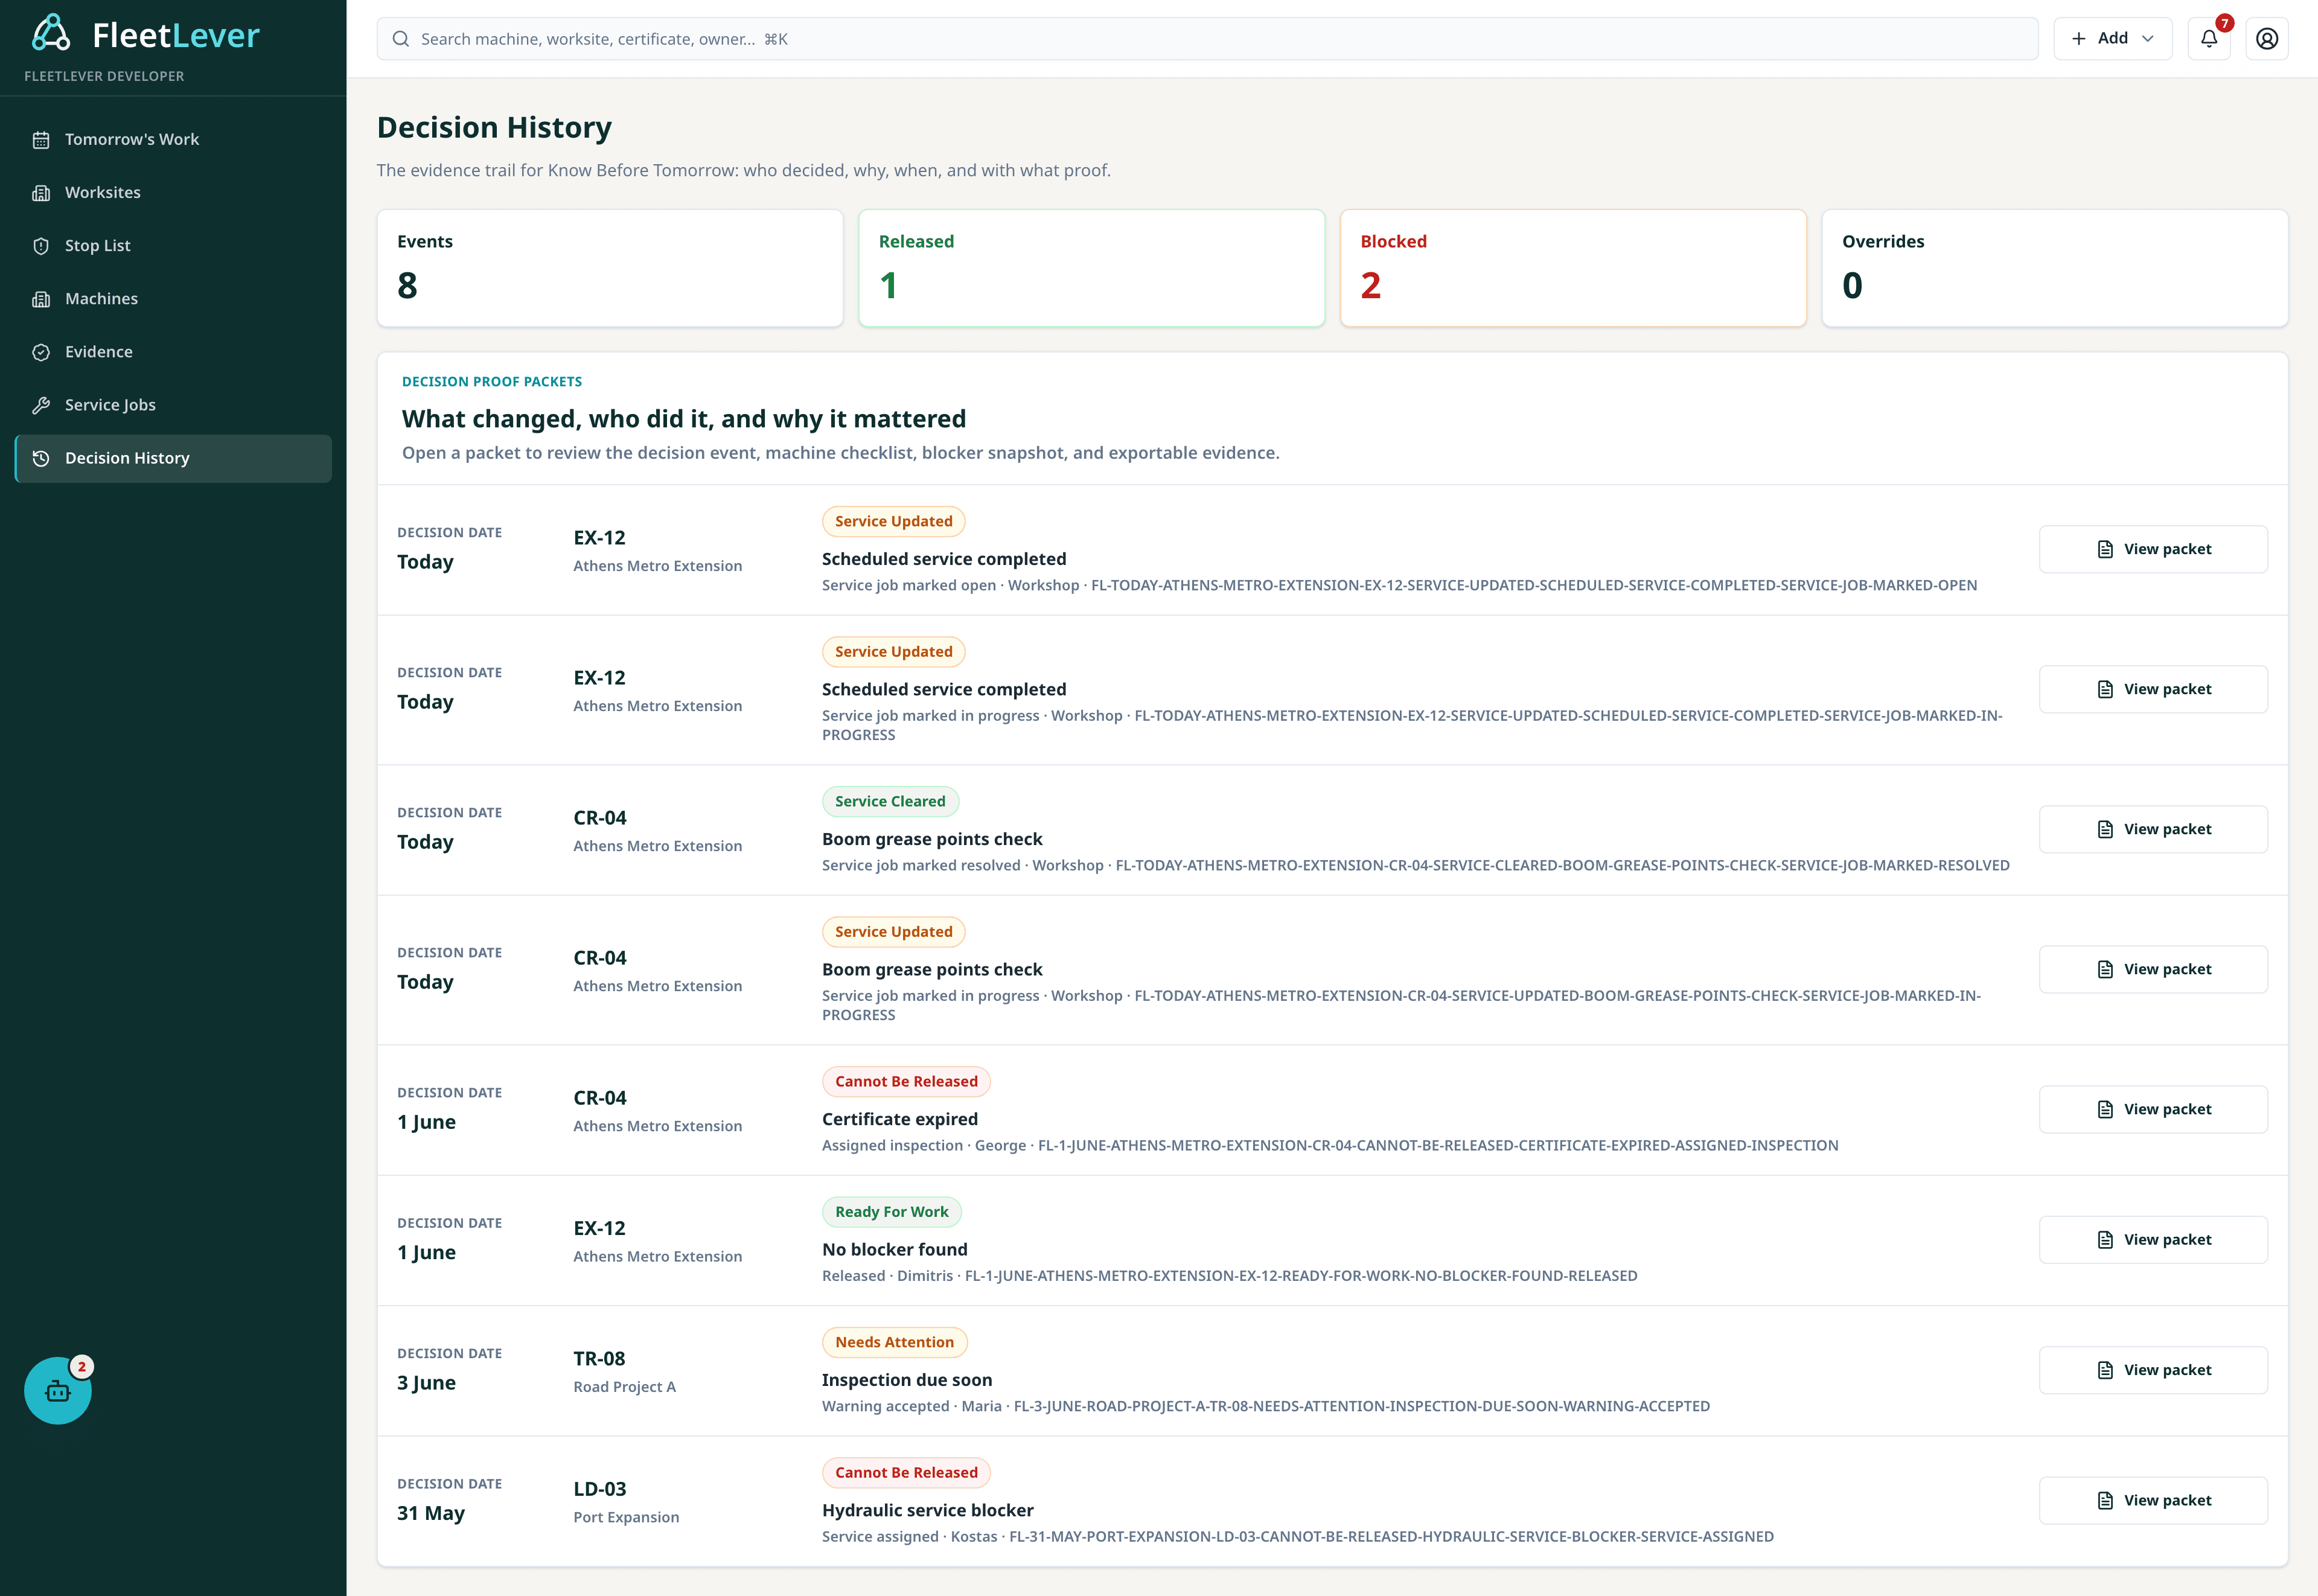Open the Service Jobs page
This screenshot has height=1596, width=2318.
click(x=173, y=405)
